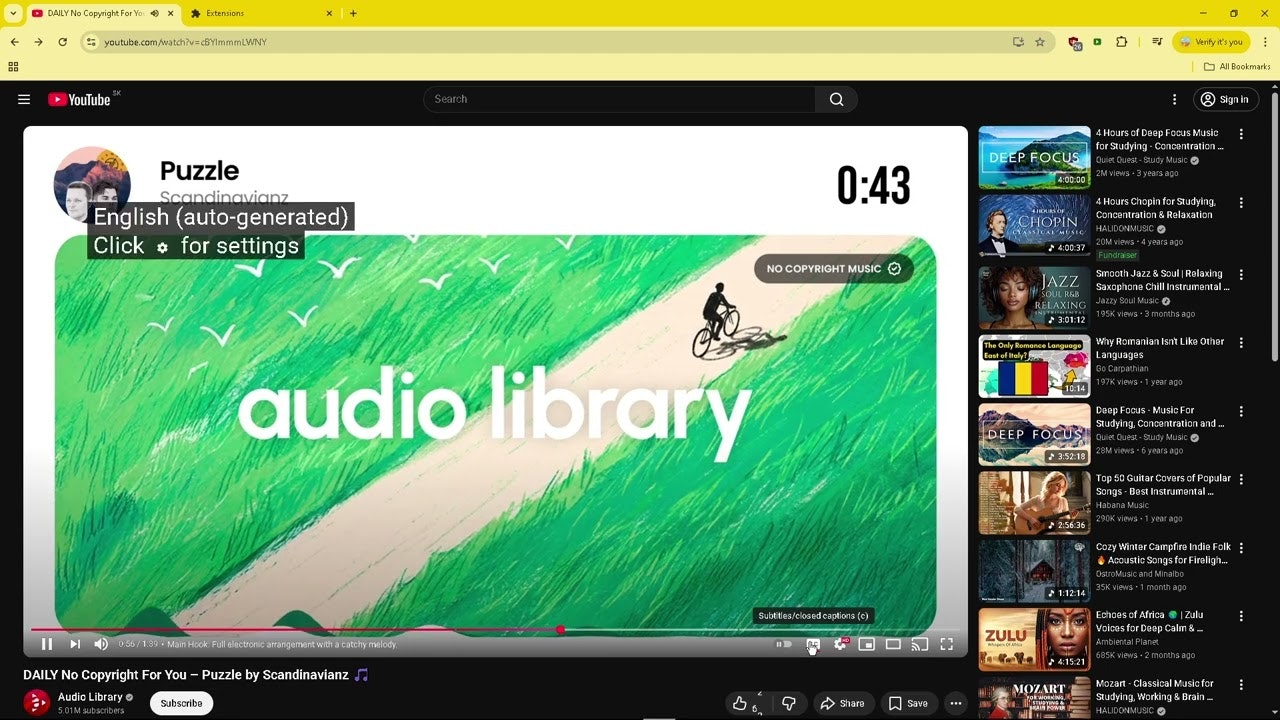Open the hamburger navigation menu

[24, 99]
